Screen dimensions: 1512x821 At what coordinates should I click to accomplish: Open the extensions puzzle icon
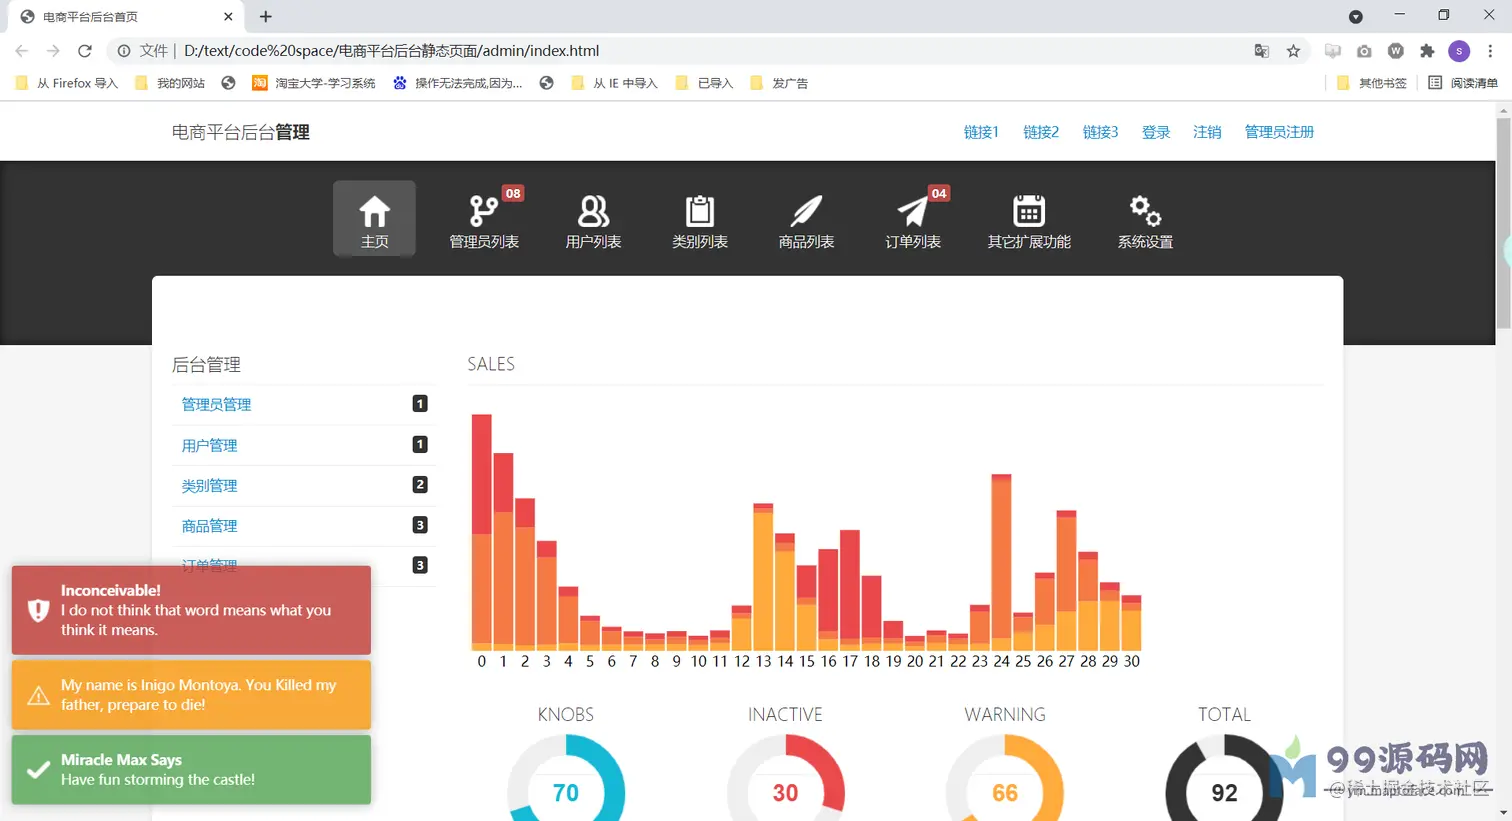coord(1427,51)
